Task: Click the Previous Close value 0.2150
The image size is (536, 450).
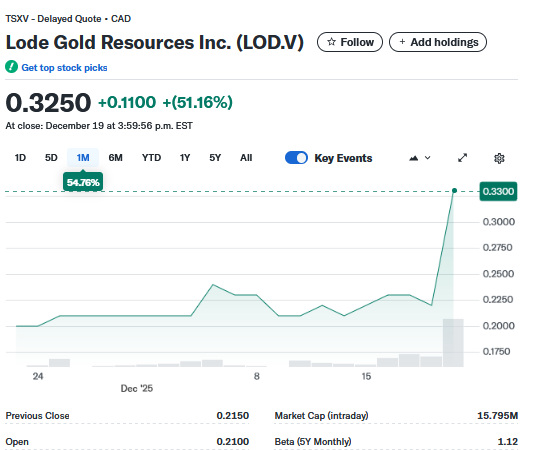Action: point(233,416)
